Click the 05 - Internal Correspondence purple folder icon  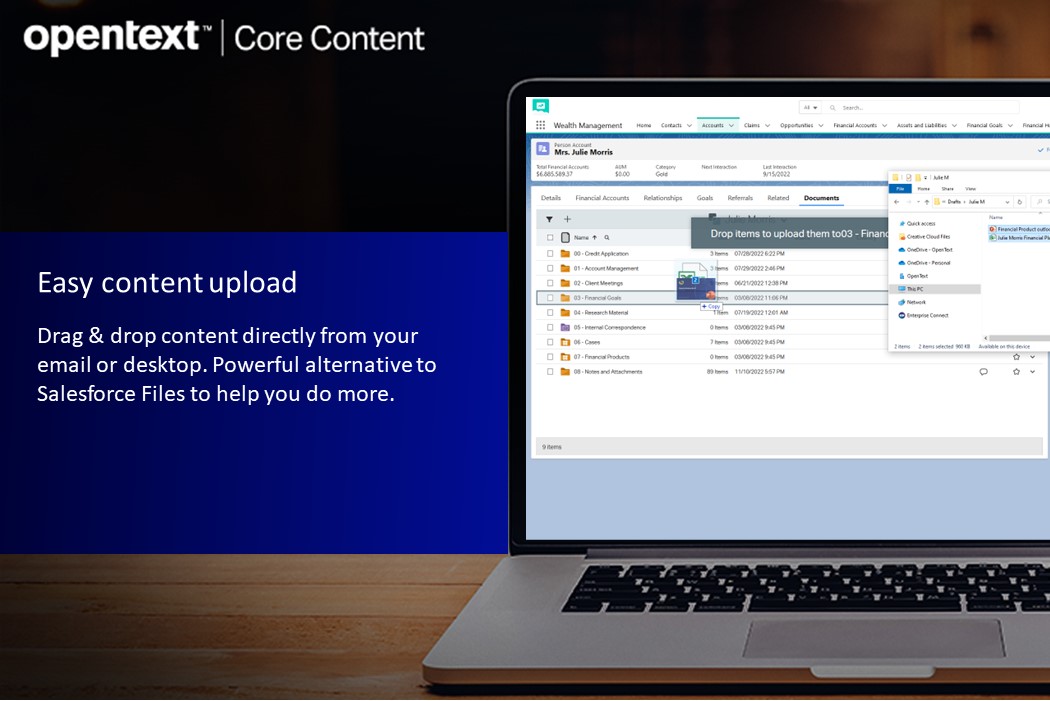click(564, 327)
